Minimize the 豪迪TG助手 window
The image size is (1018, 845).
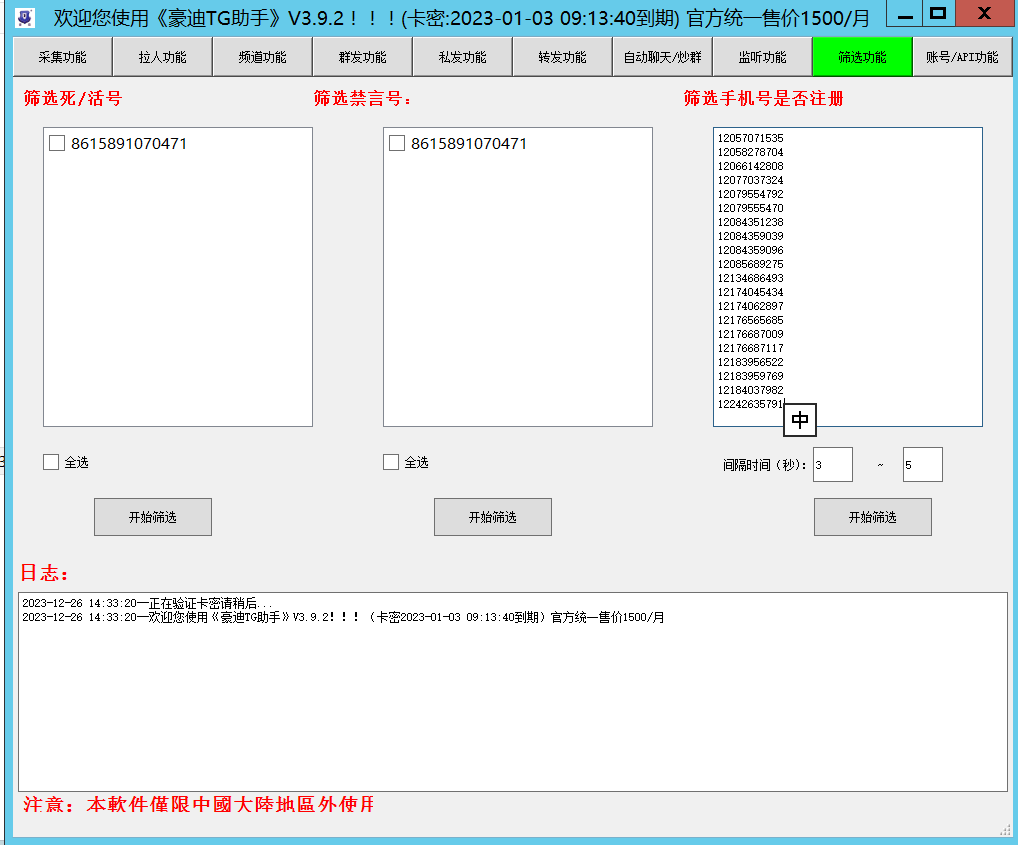tap(906, 14)
